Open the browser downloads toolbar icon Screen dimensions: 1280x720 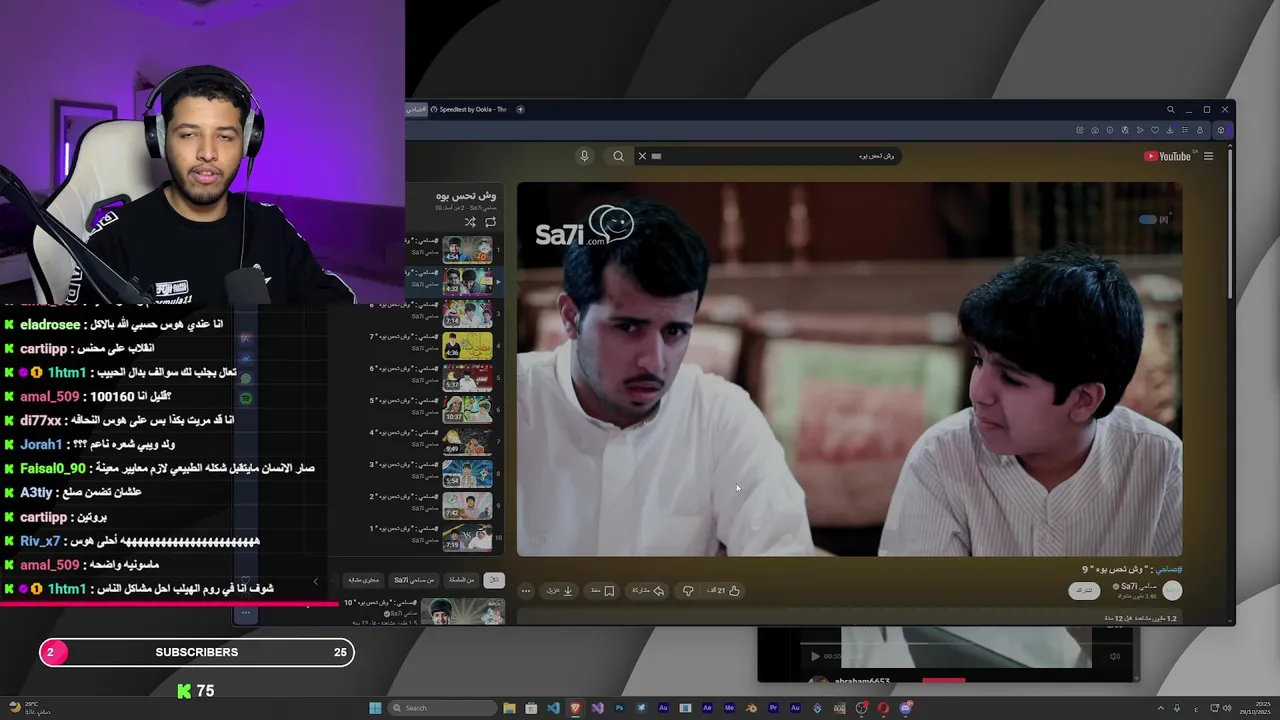(x=1169, y=130)
